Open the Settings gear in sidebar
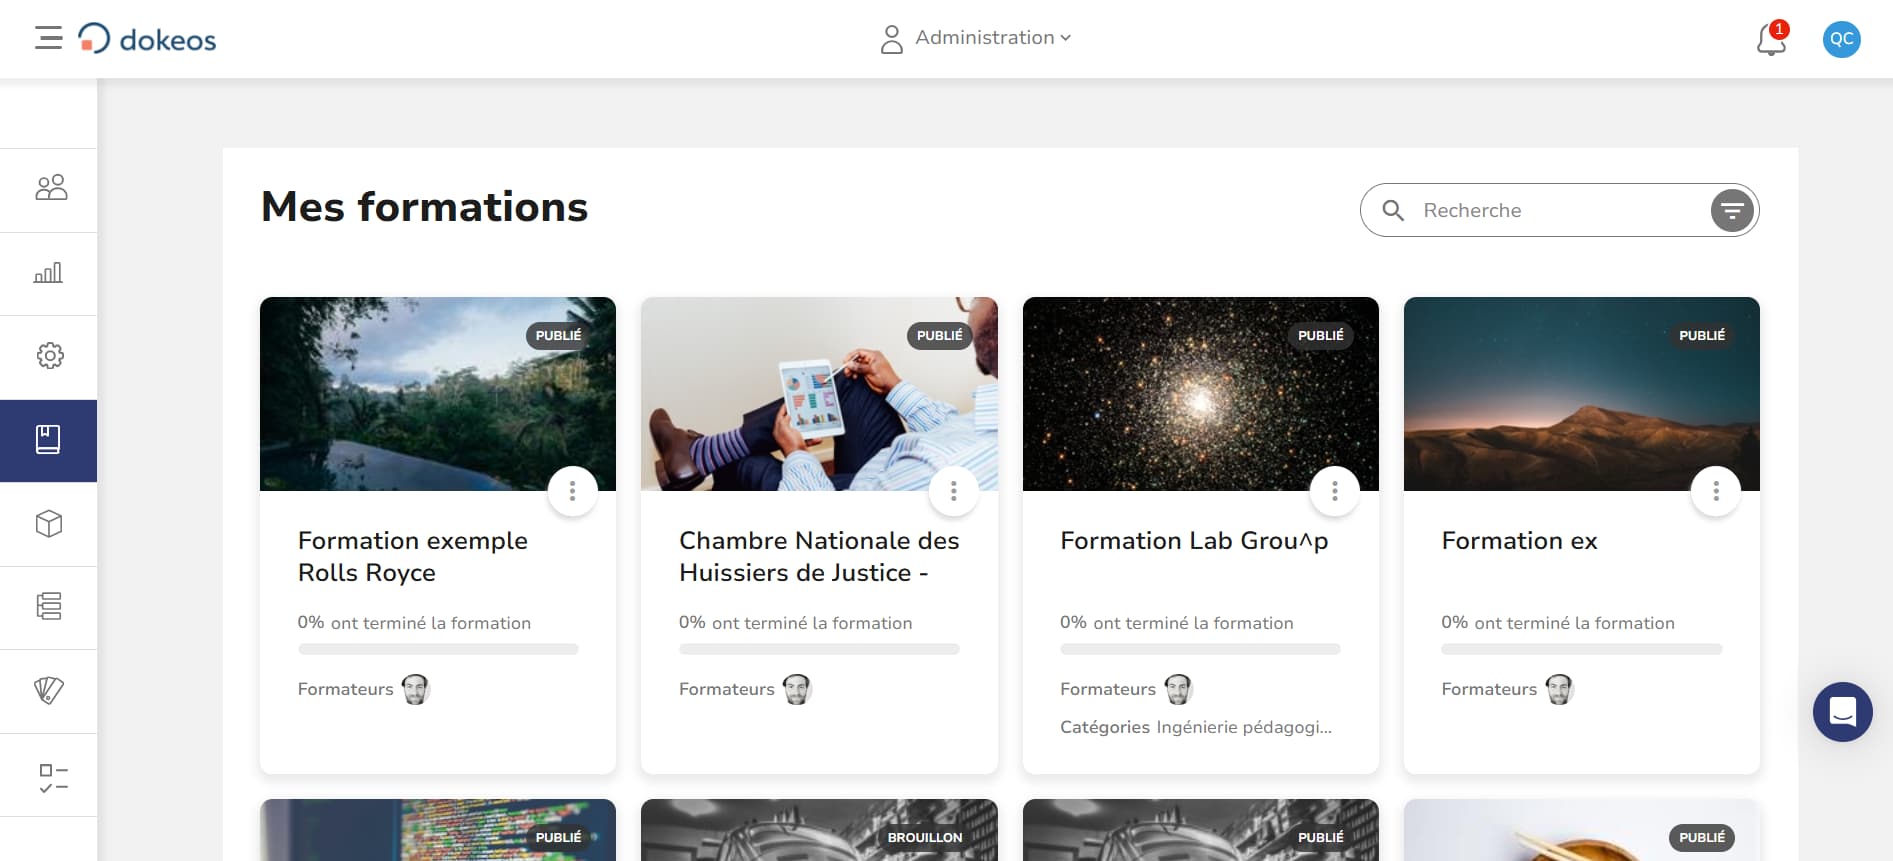This screenshot has width=1893, height=861. click(x=50, y=356)
